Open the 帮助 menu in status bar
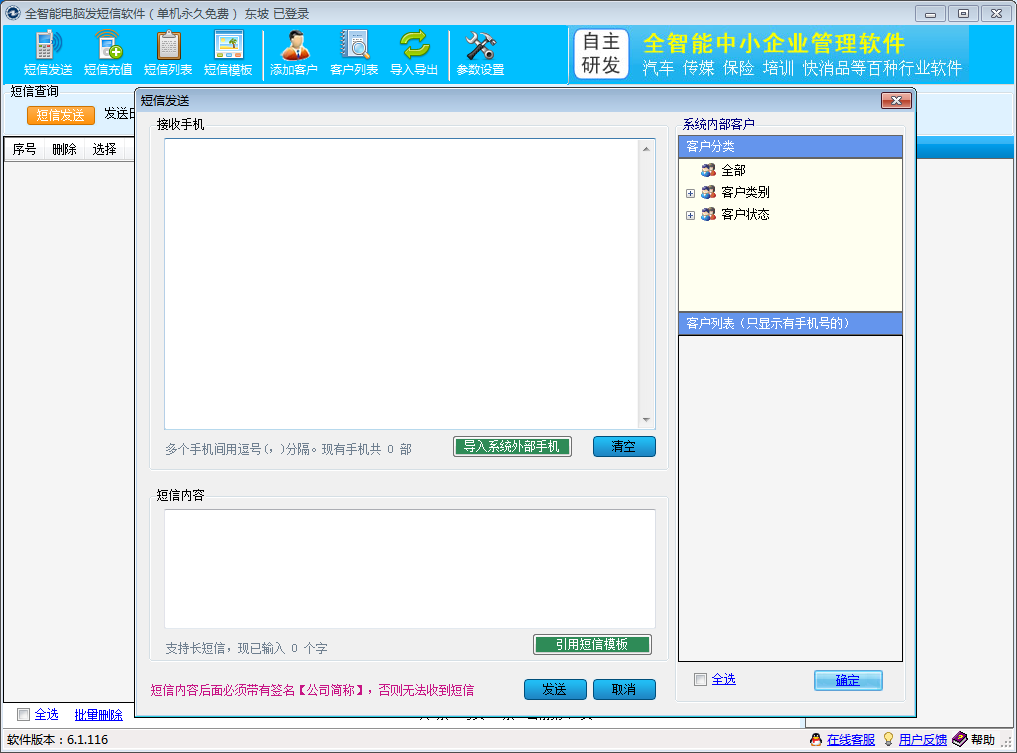Viewport: 1017px width, 753px height. (x=982, y=740)
